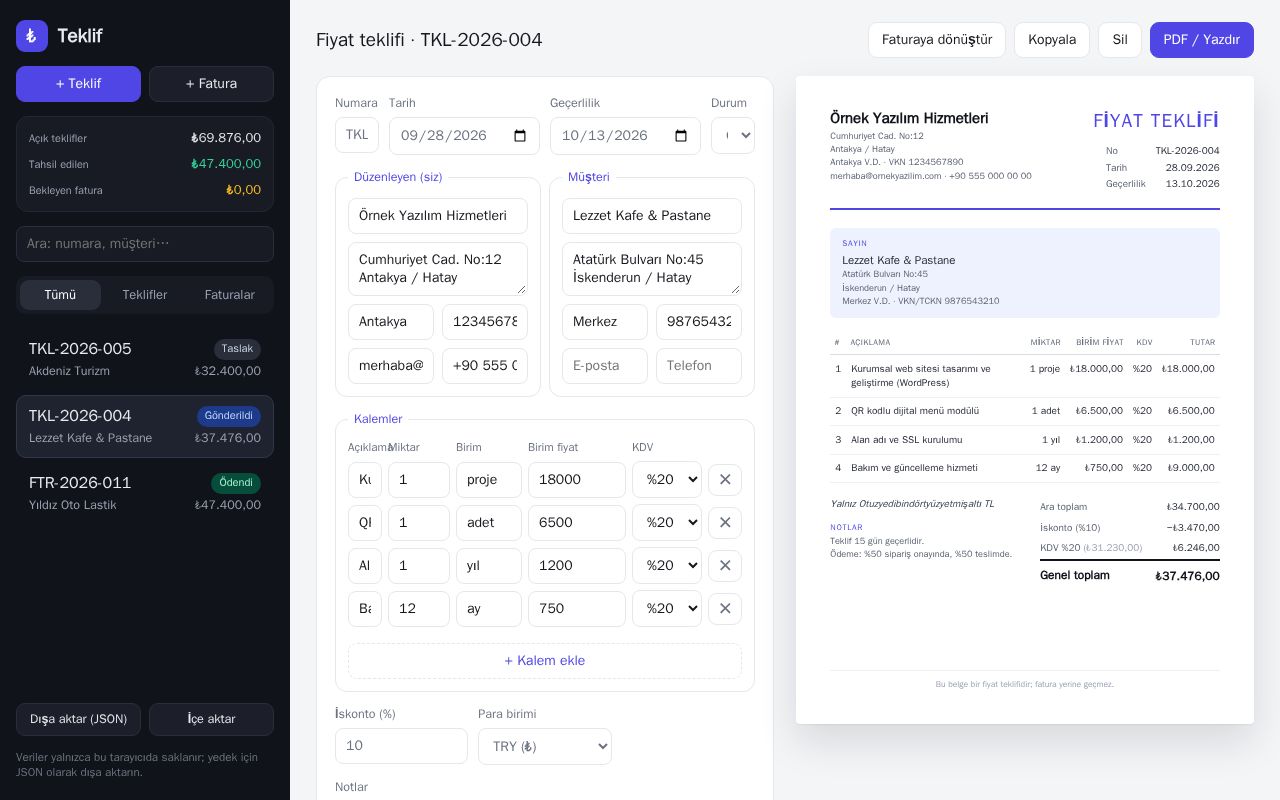1280x800 pixels.
Task: Add a line with + Kalem ekle
Action: (x=545, y=661)
